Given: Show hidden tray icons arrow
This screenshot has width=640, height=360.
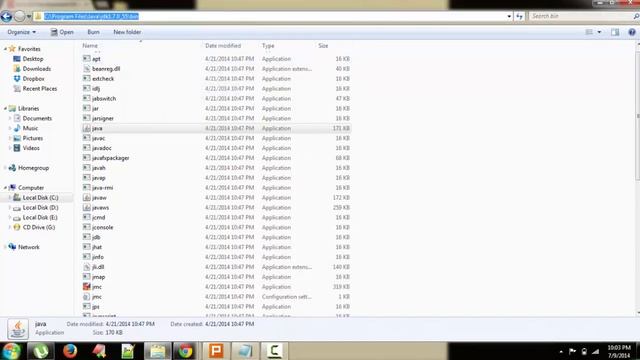Looking at the screenshot, I should point(561,351).
